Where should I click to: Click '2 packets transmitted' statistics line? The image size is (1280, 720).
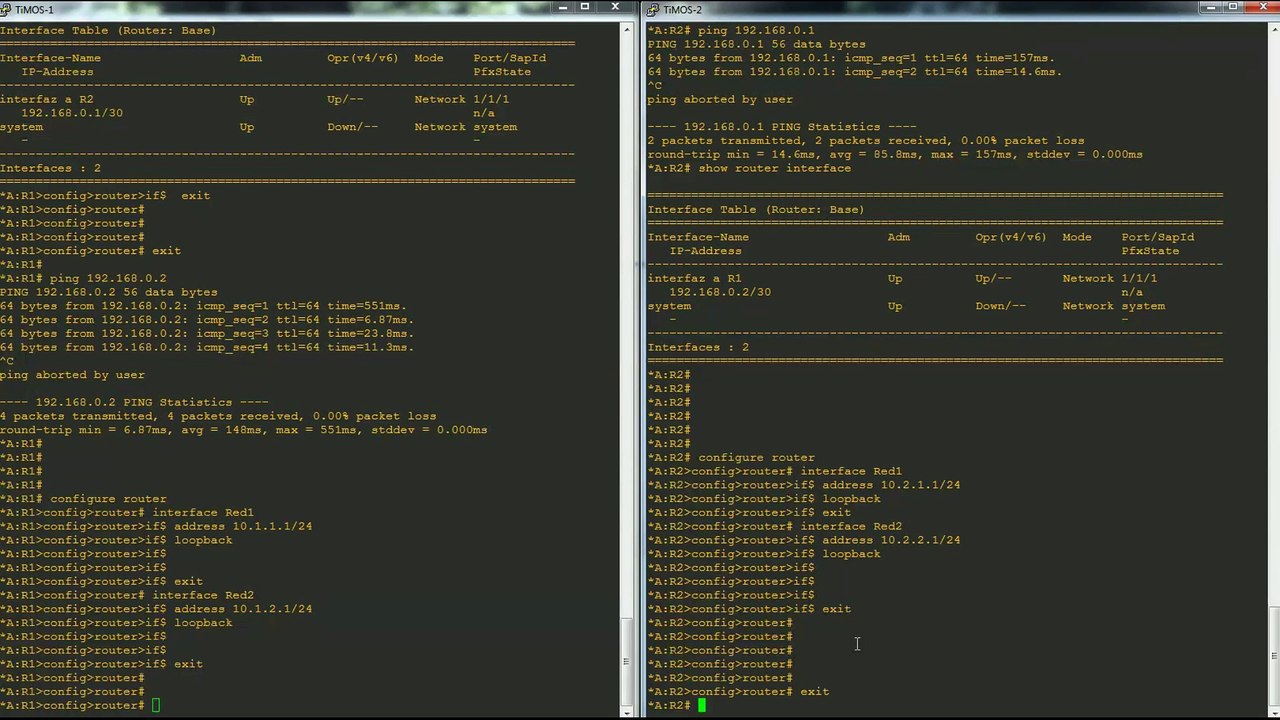[866, 141]
